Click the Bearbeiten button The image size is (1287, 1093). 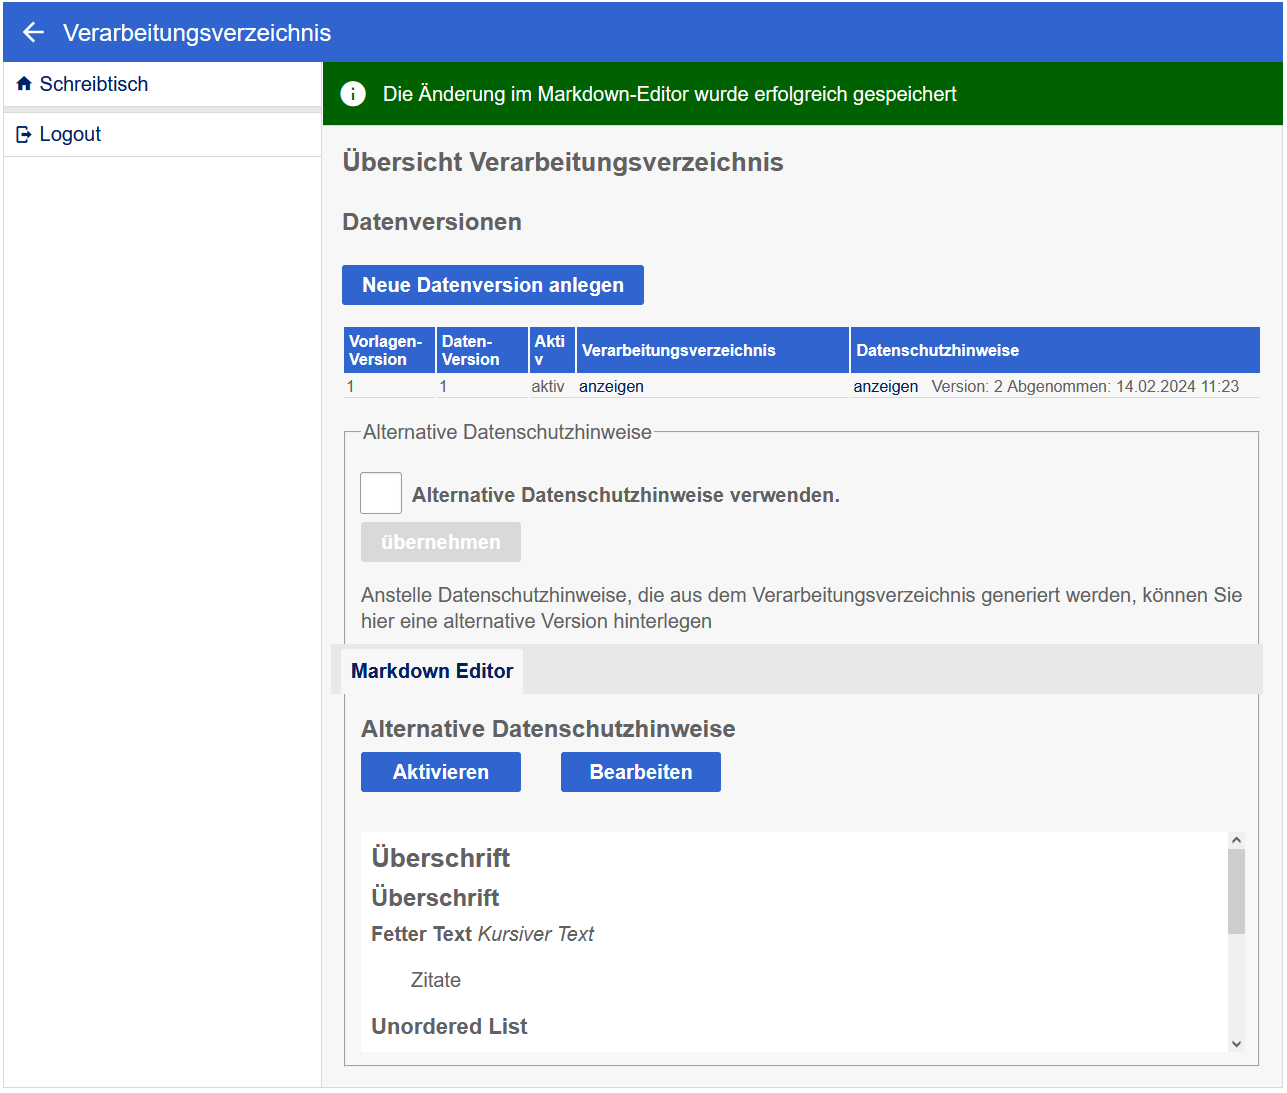coord(640,772)
